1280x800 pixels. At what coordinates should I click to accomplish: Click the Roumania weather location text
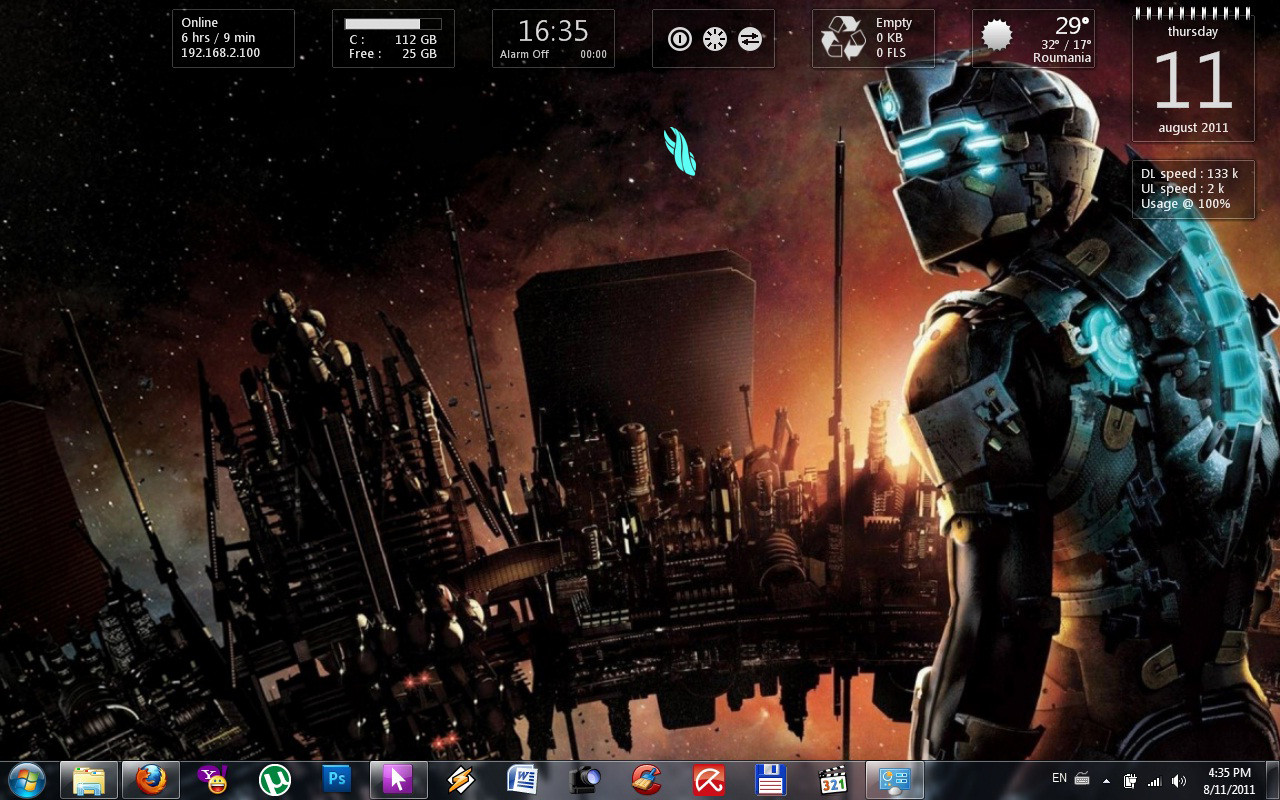click(1062, 58)
